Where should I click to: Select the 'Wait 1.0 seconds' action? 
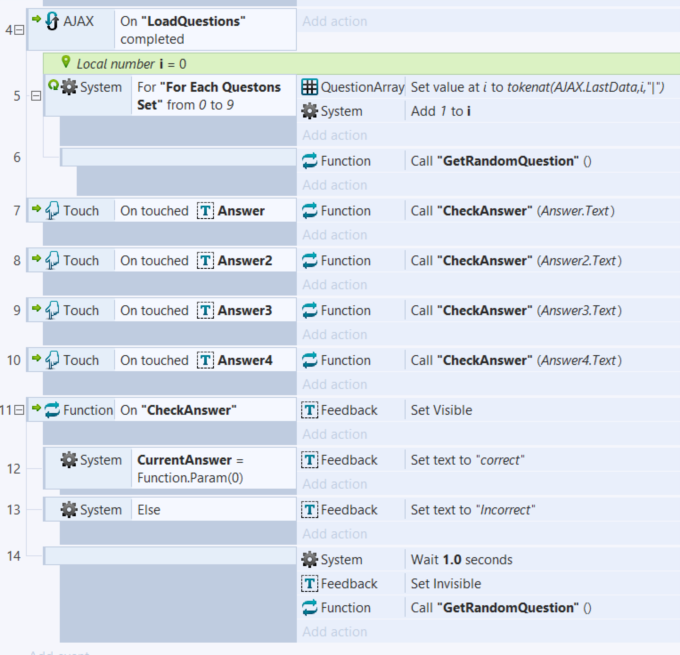point(461,559)
